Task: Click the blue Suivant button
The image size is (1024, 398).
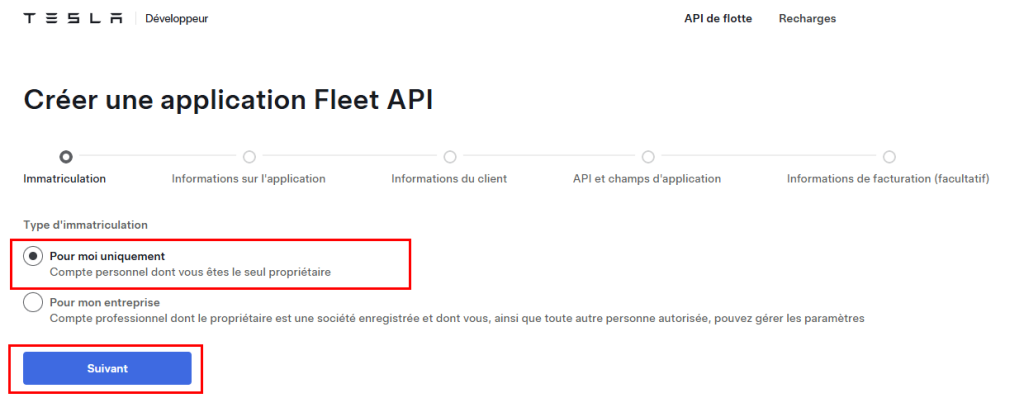Action: pyautogui.click(x=107, y=369)
